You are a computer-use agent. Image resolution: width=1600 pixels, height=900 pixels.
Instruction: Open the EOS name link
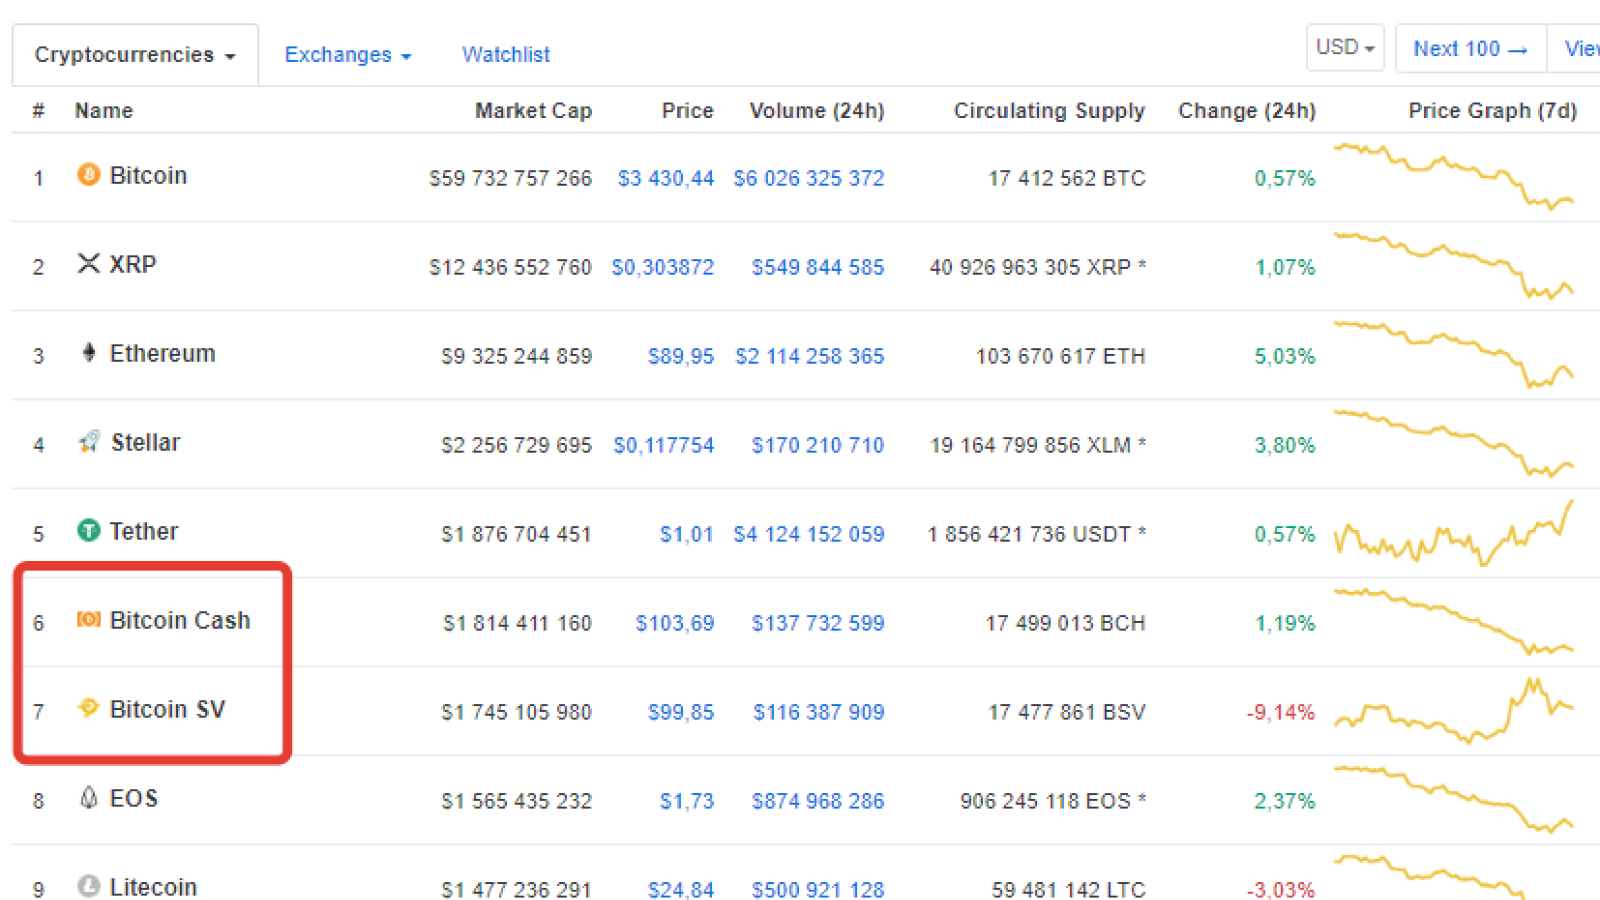click(134, 799)
